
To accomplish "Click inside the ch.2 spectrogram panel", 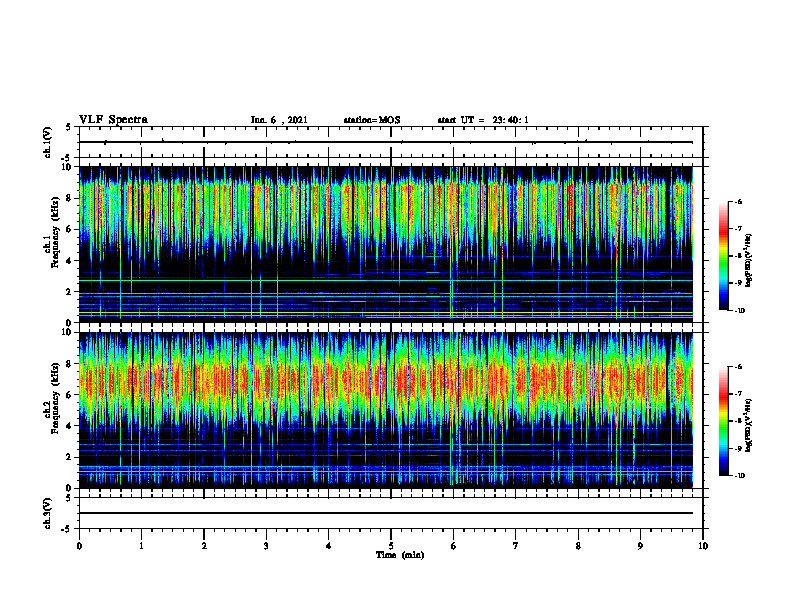I will (x=386, y=410).
